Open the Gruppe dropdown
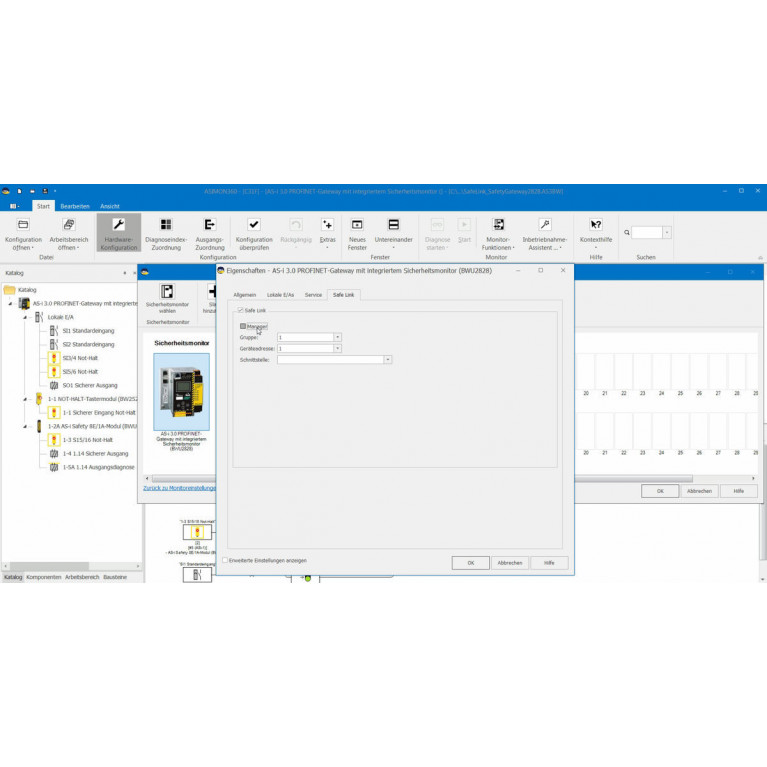Image resolution: width=767 pixels, height=767 pixels. pos(338,337)
